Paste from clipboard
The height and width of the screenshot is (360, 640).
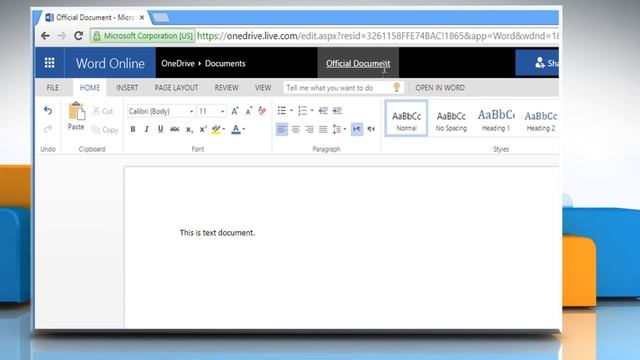point(76,116)
